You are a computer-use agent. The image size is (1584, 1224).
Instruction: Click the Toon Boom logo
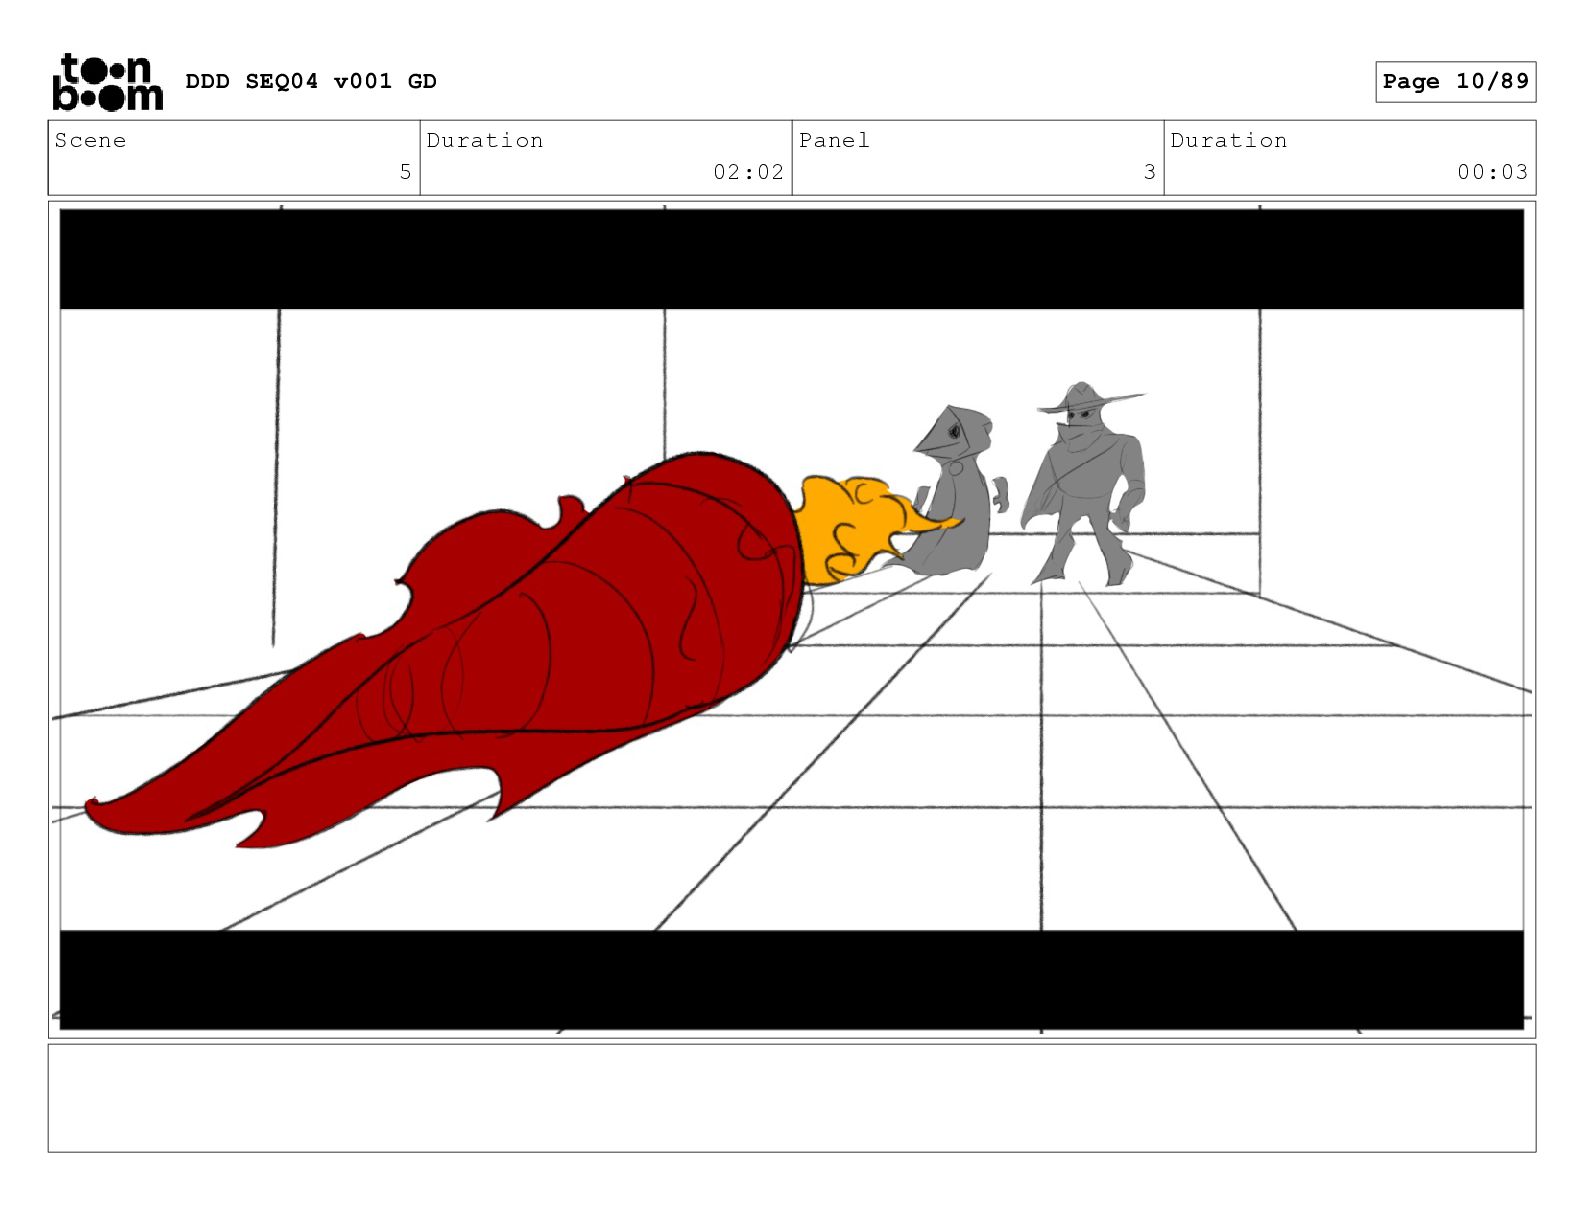coord(107,81)
